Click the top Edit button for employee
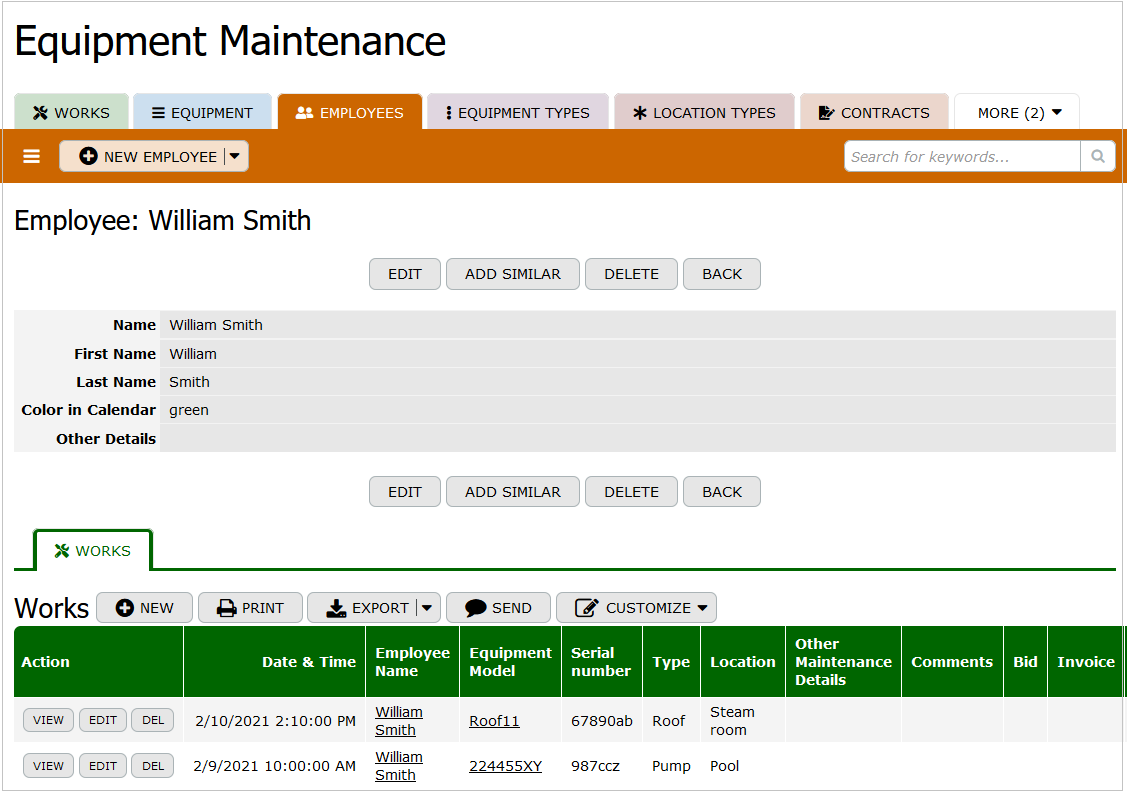 point(404,274)
